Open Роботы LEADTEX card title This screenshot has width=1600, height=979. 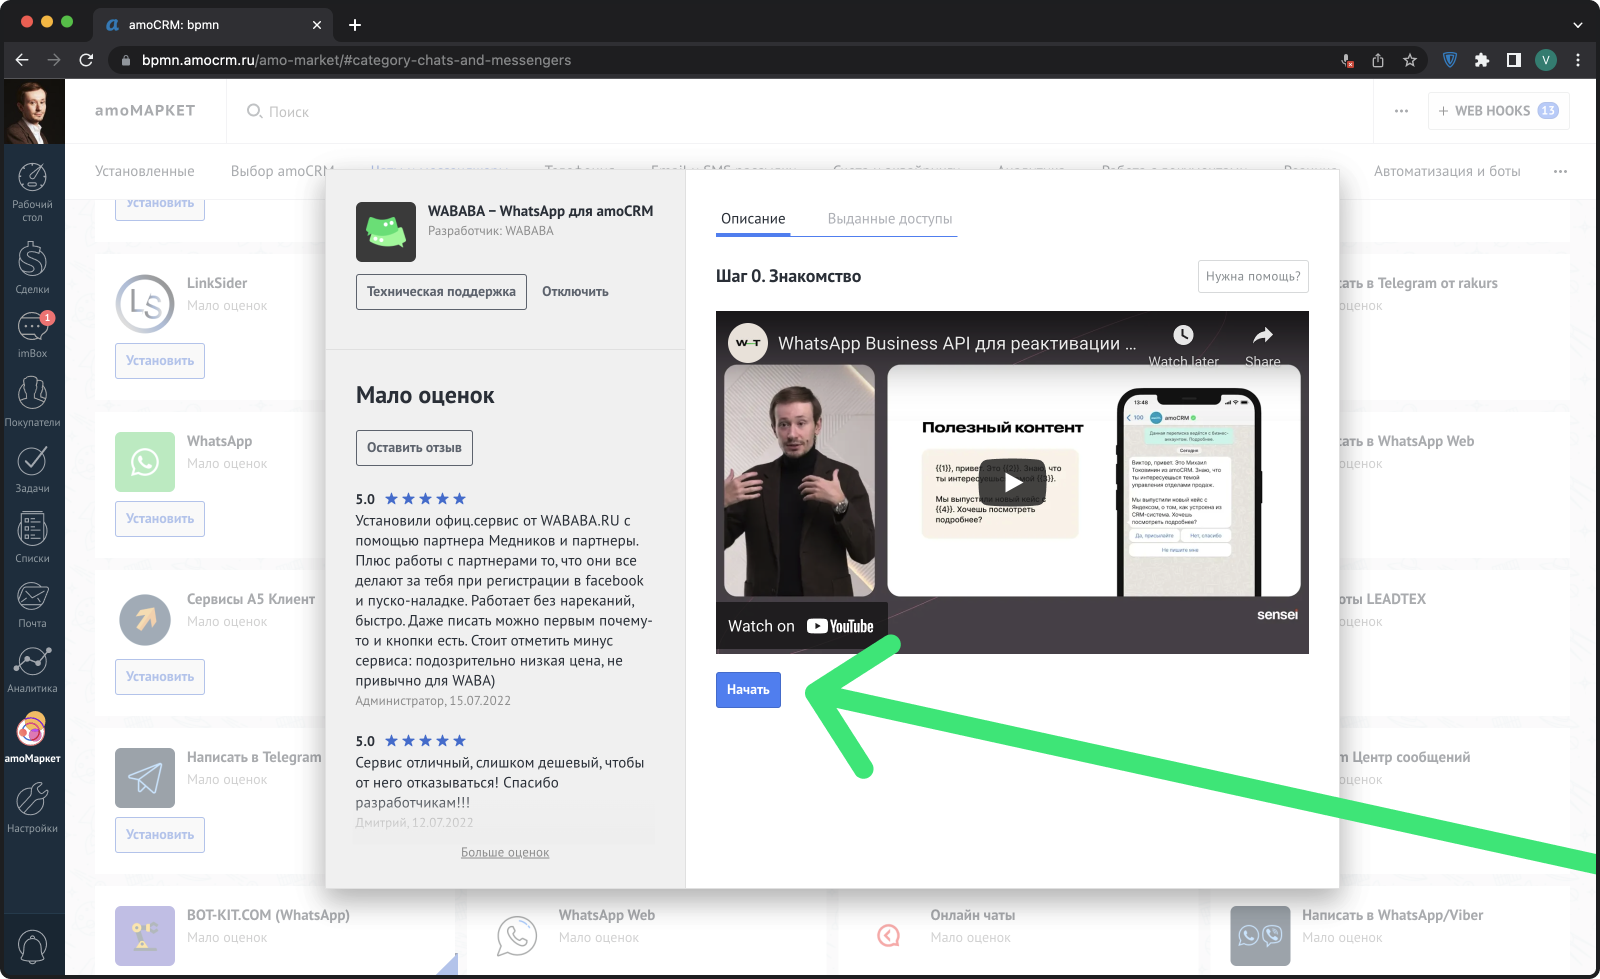[x=1382, y=599]
